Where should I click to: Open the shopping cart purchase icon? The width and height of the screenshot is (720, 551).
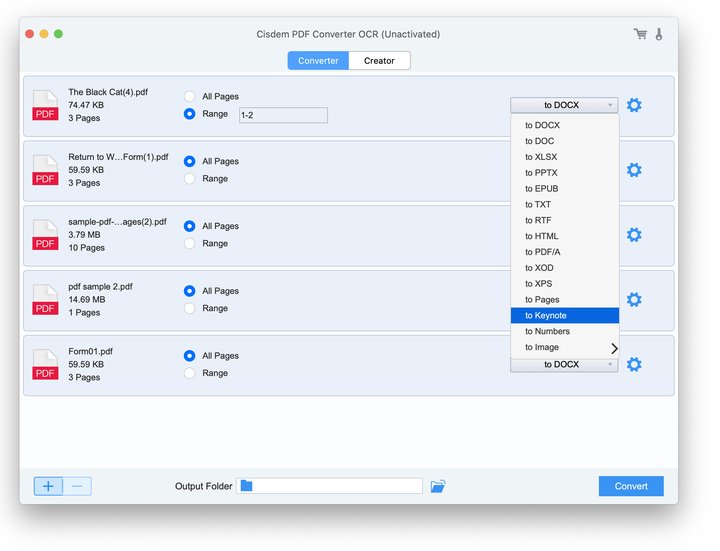click(641, 34)
